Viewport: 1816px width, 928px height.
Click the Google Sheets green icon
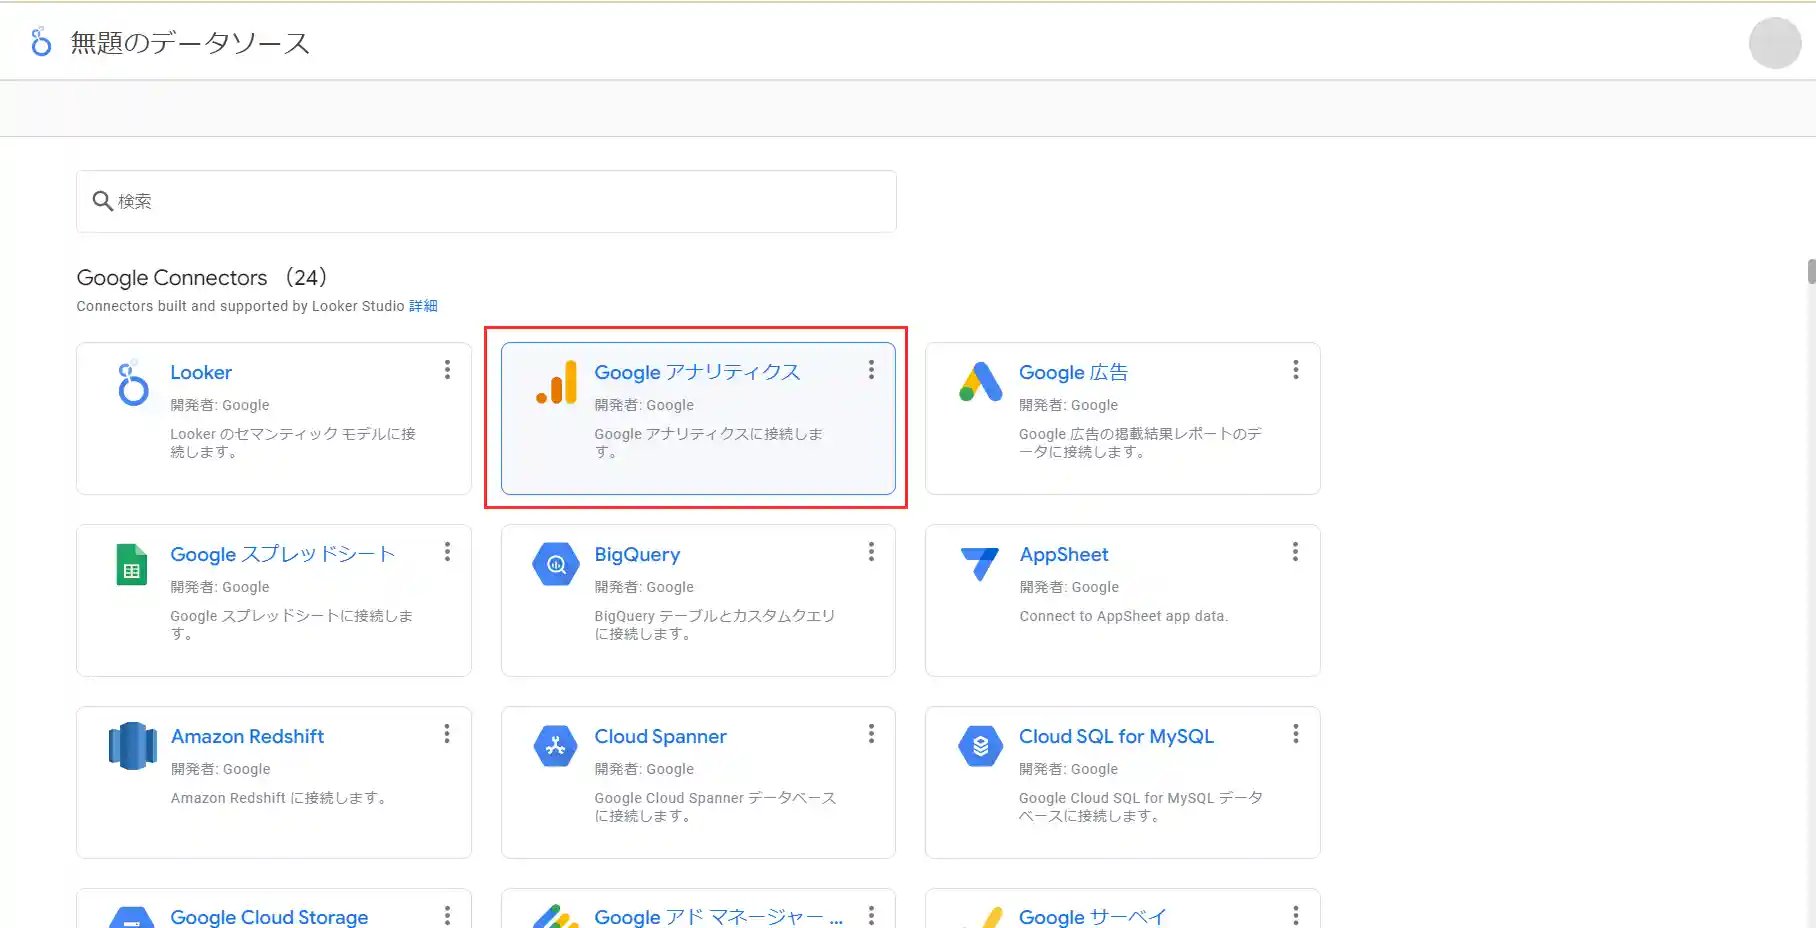click(x=132, y=565)
